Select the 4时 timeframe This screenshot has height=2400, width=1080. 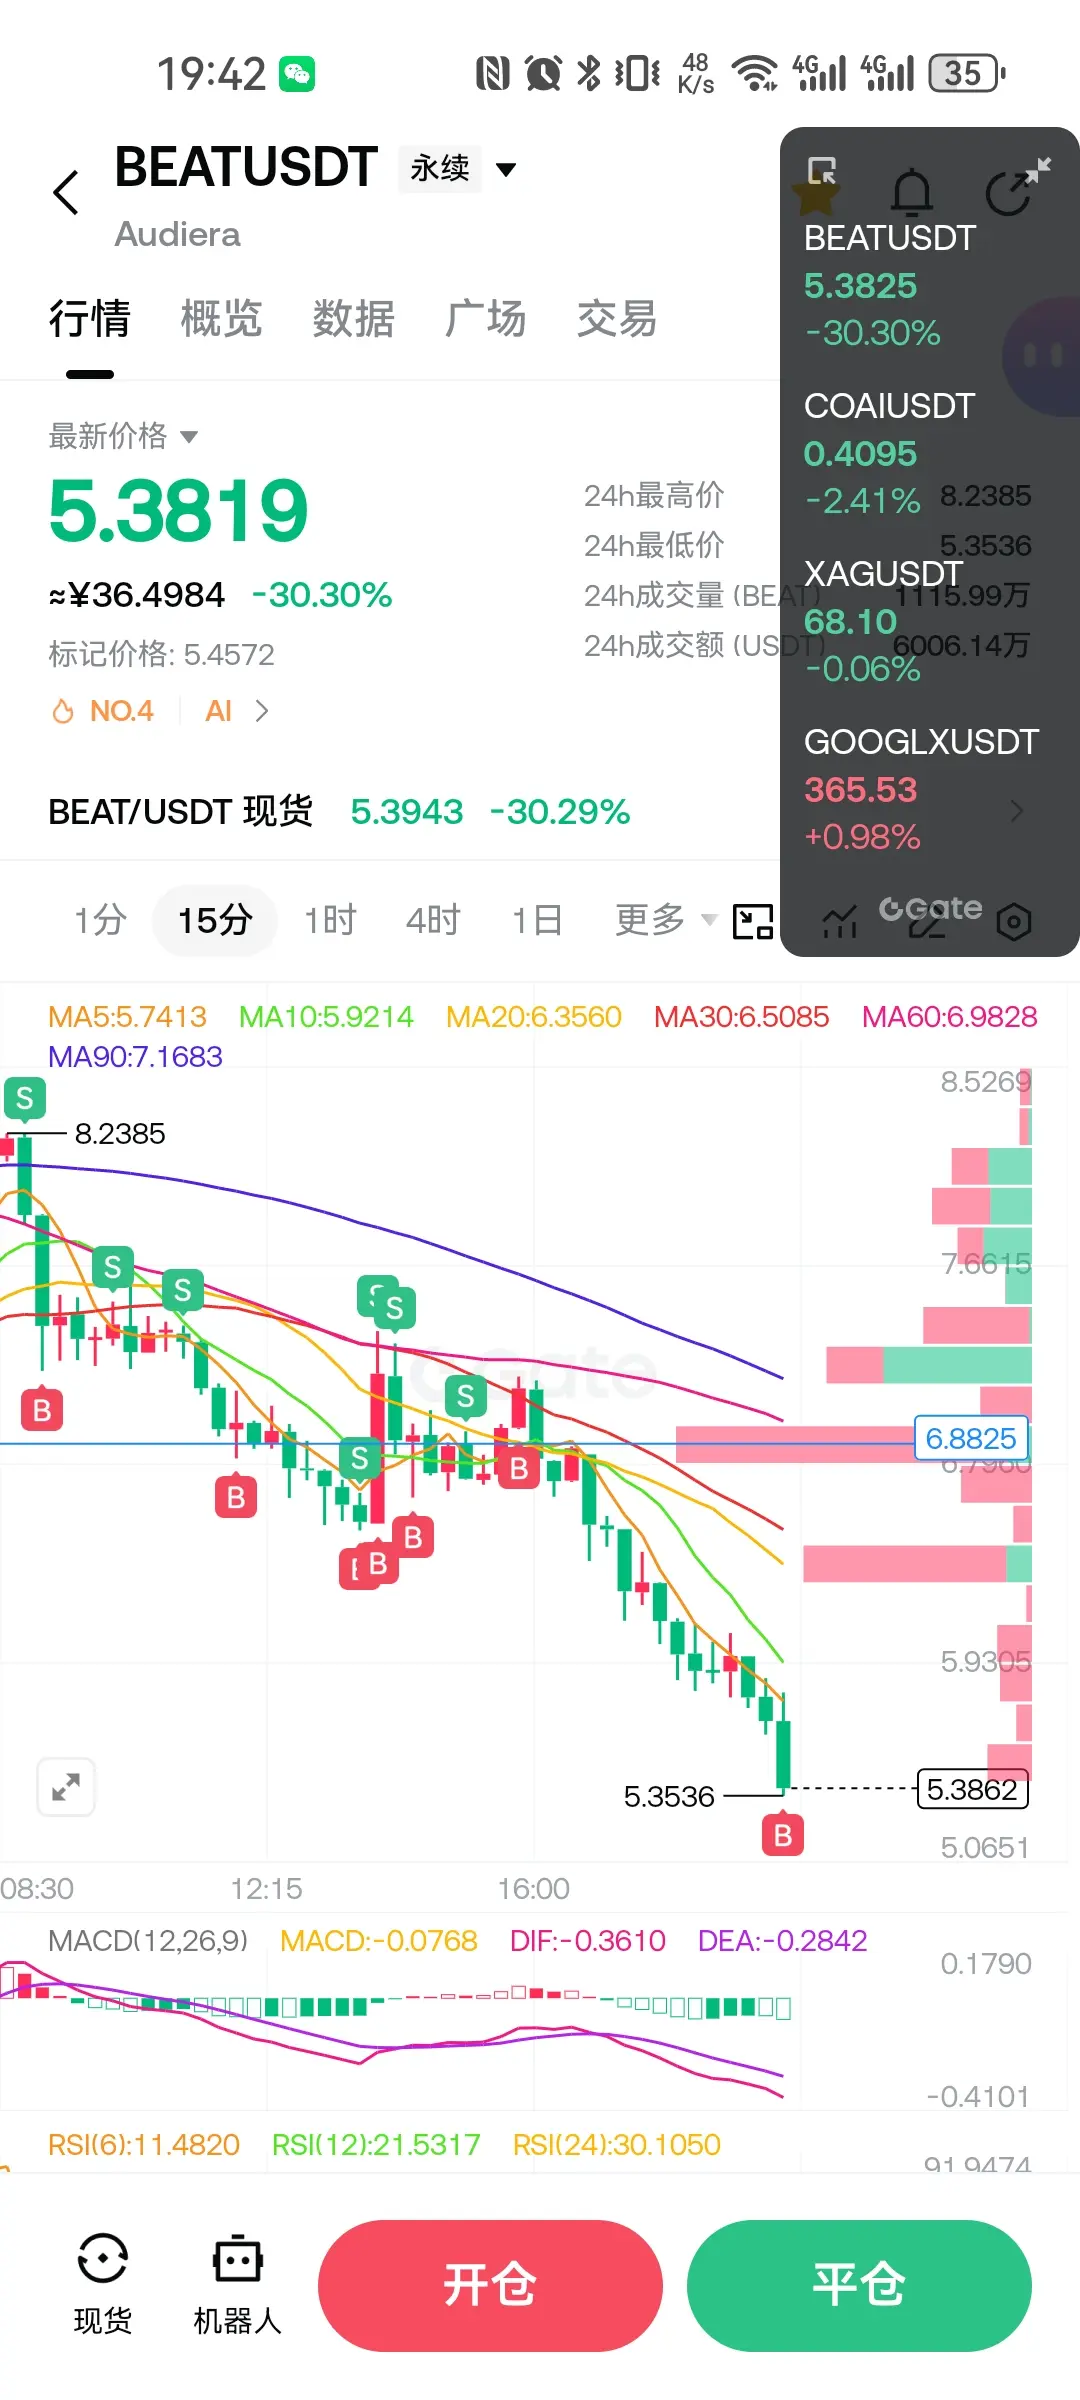click(433, 920)
